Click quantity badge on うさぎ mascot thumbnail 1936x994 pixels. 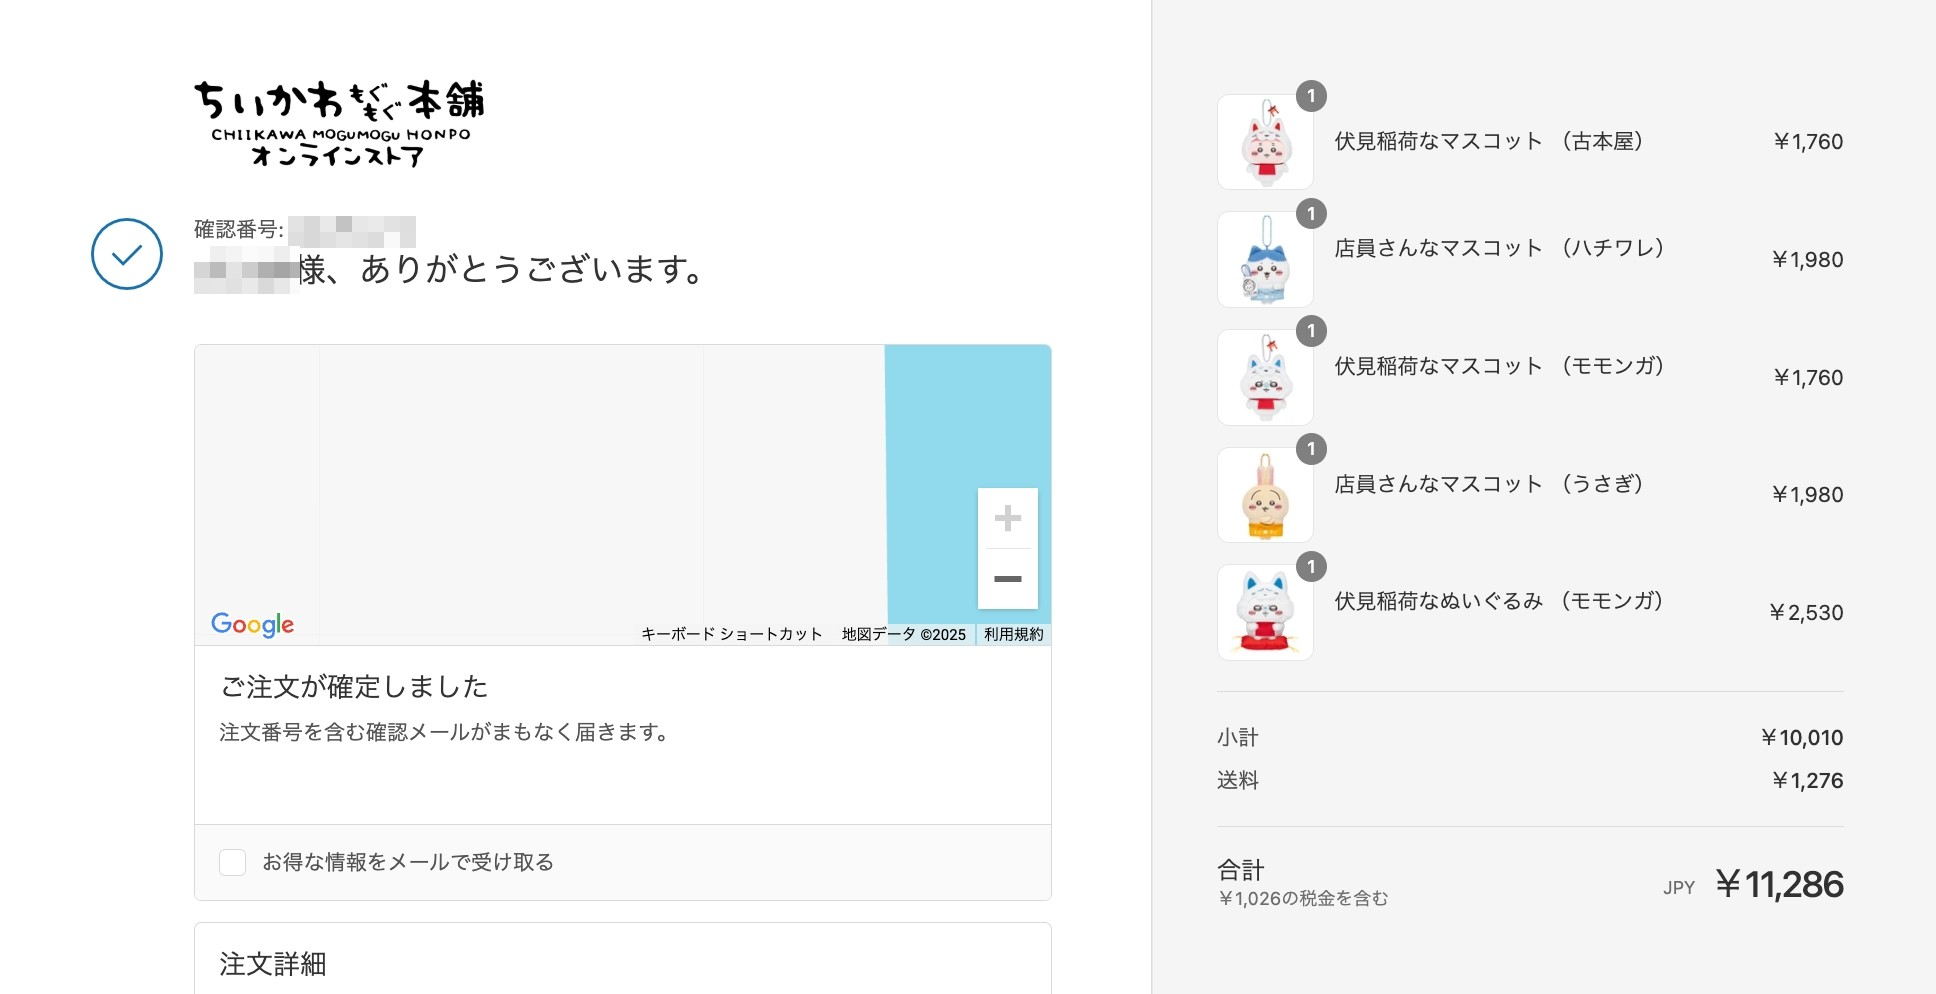(x=1311, y=449)
